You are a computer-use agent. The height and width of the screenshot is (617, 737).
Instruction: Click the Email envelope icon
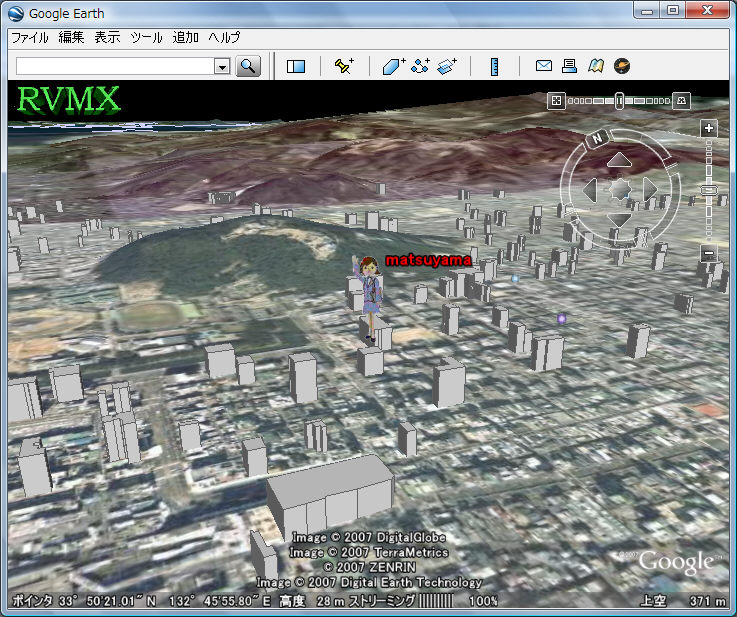pos(543,66)
